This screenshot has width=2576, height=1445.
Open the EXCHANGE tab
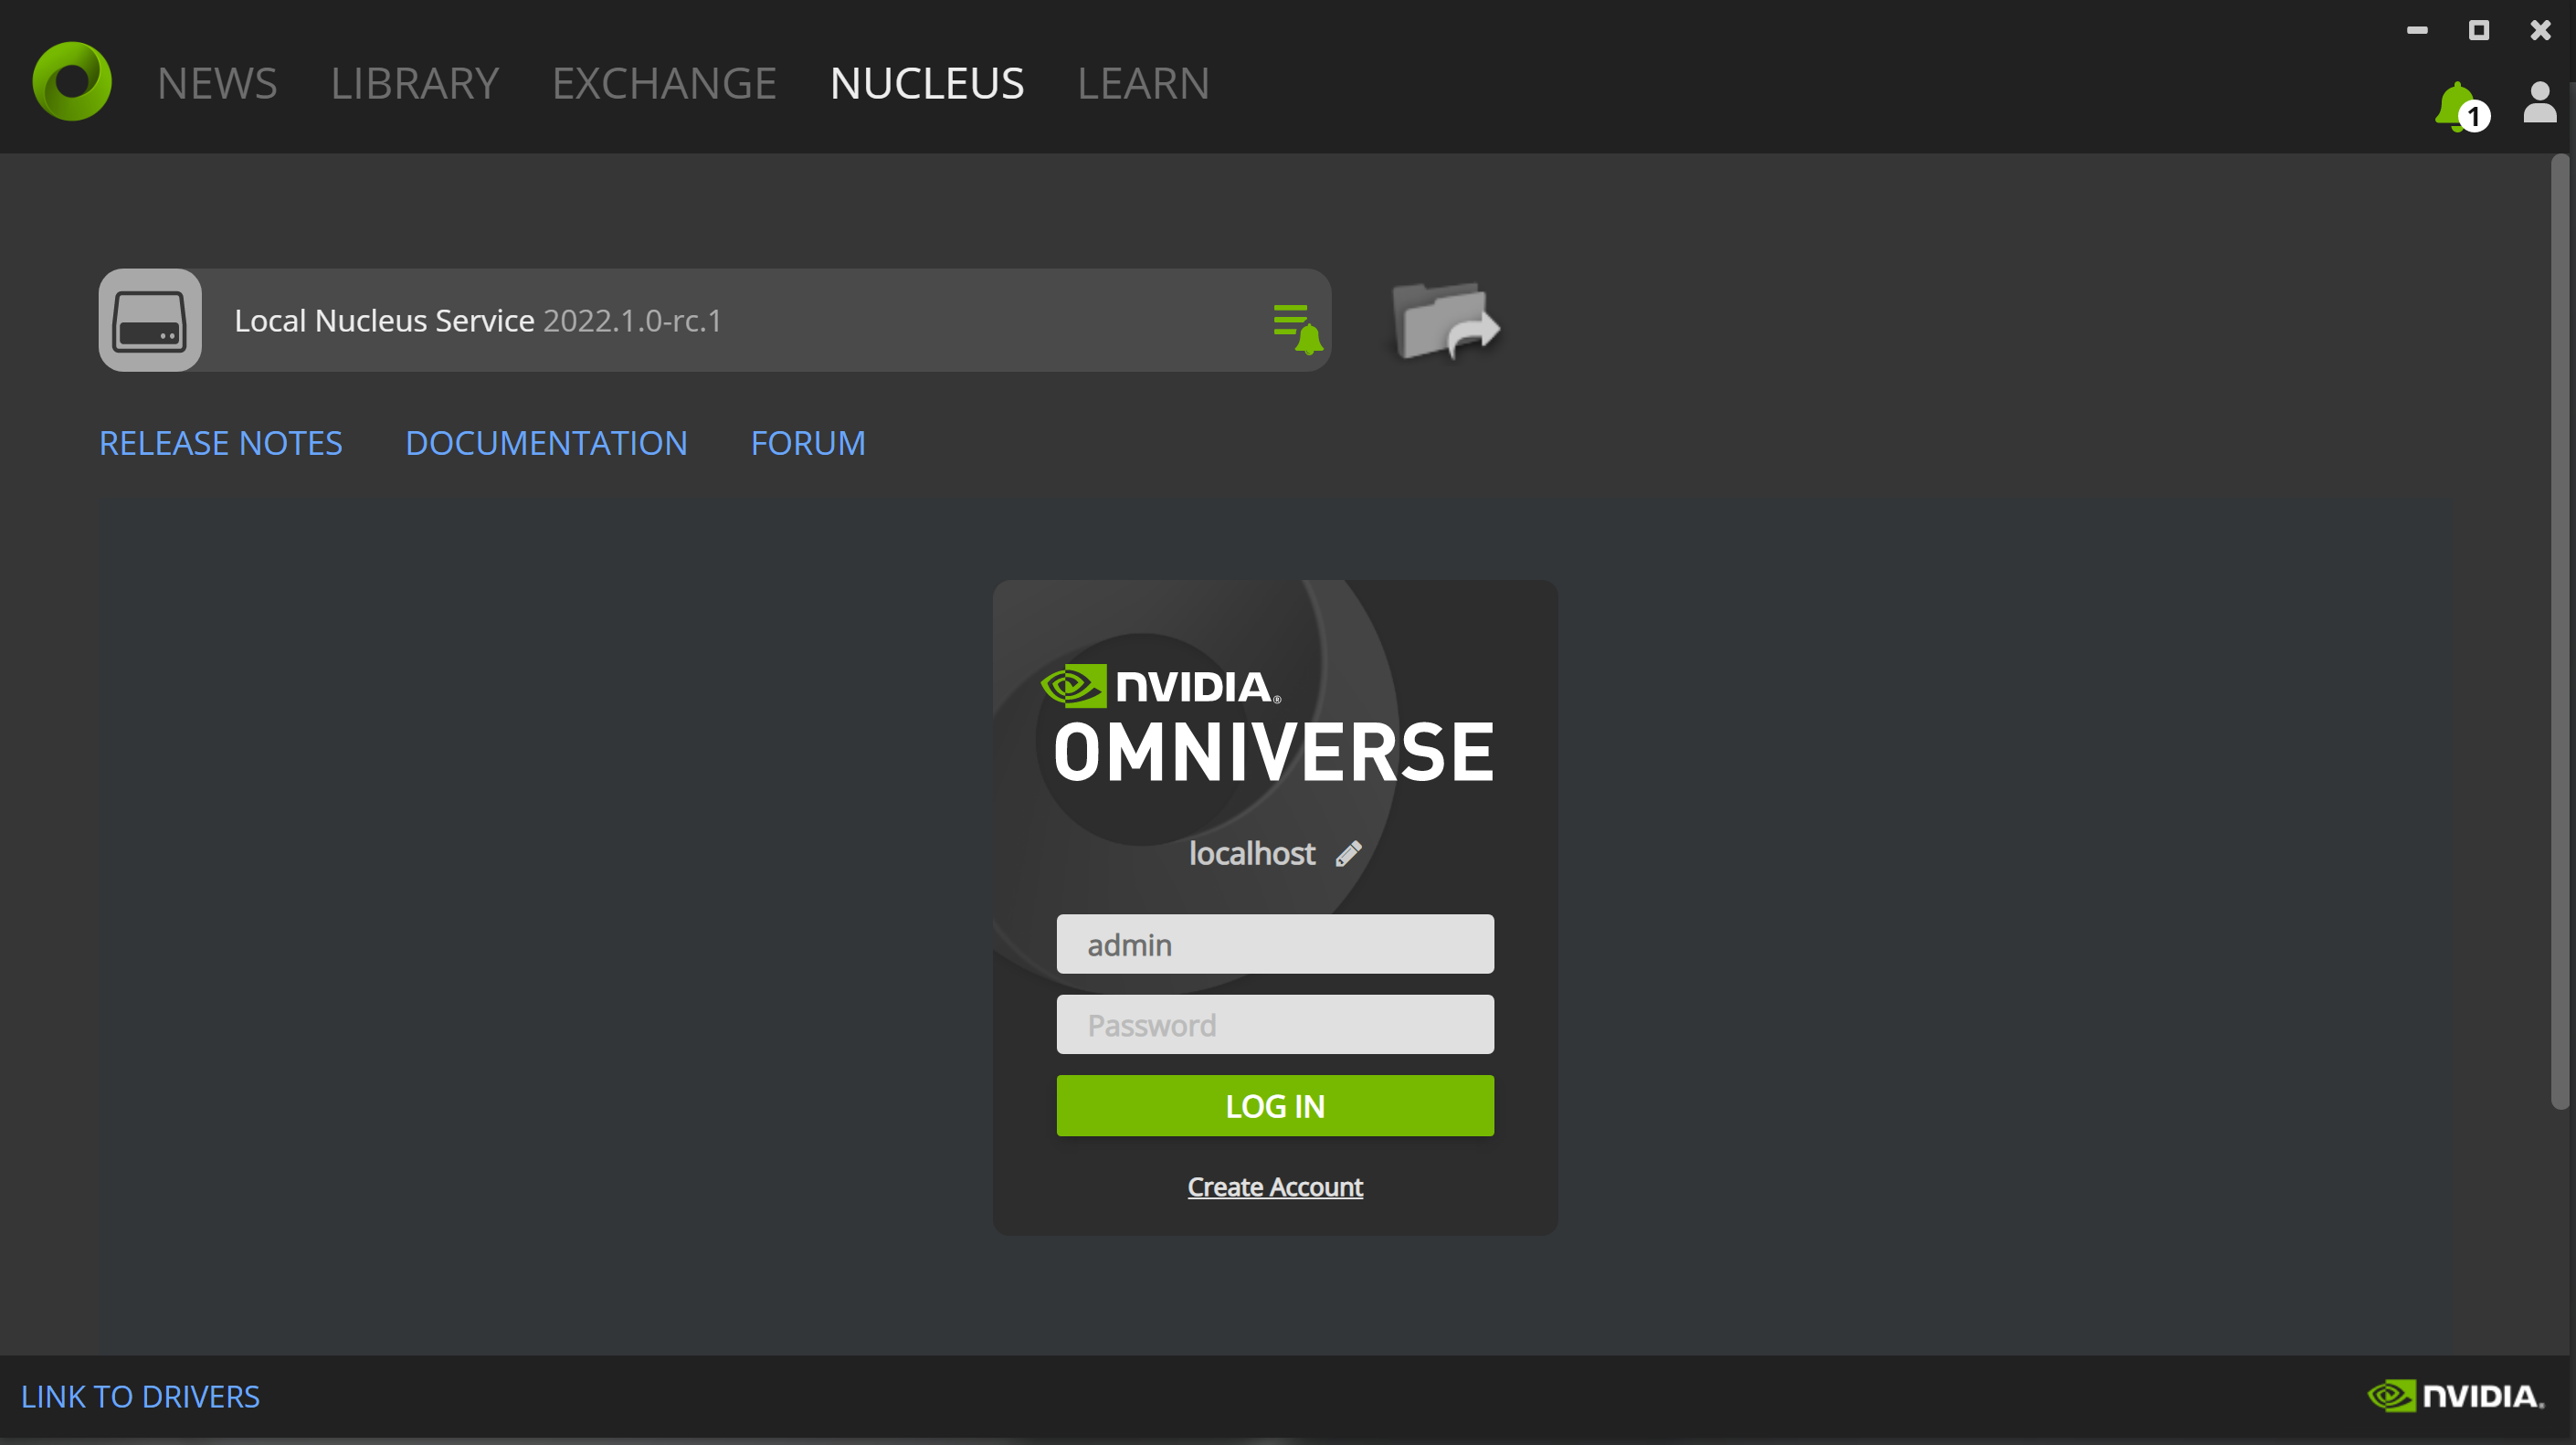click(664, 83)
